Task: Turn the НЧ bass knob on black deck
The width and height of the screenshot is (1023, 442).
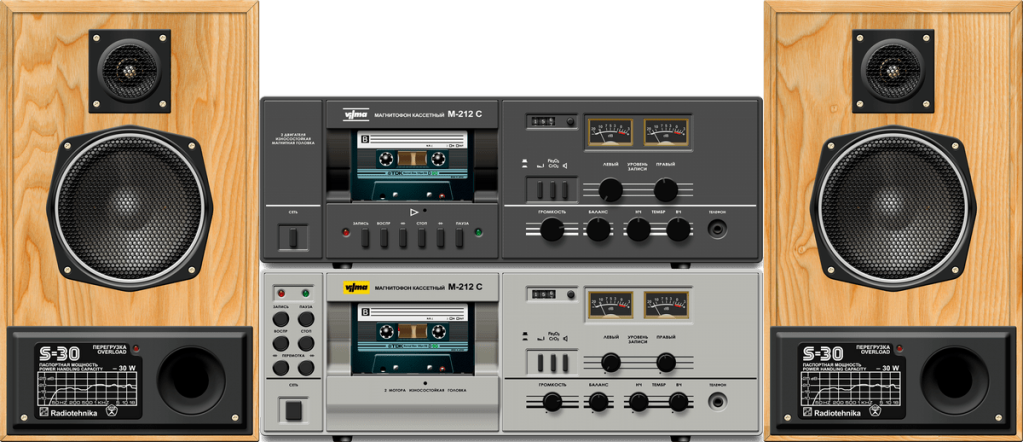Action: point(639,230)
